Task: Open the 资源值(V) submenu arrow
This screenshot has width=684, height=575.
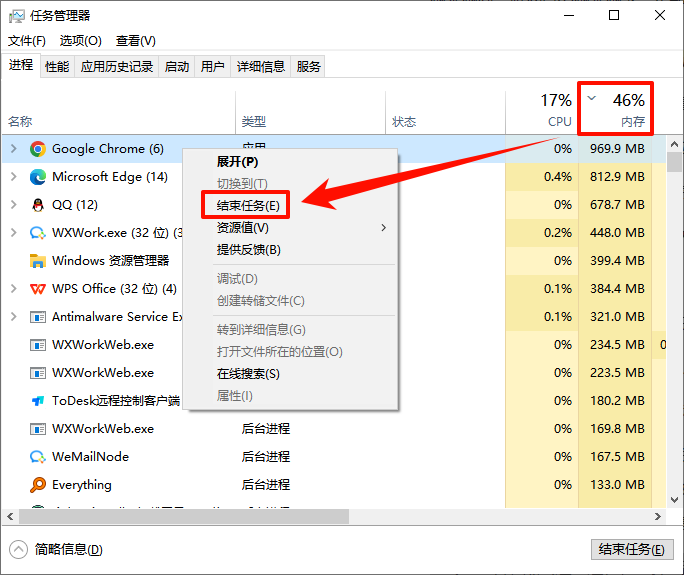Action: click(x=383, y=228)
